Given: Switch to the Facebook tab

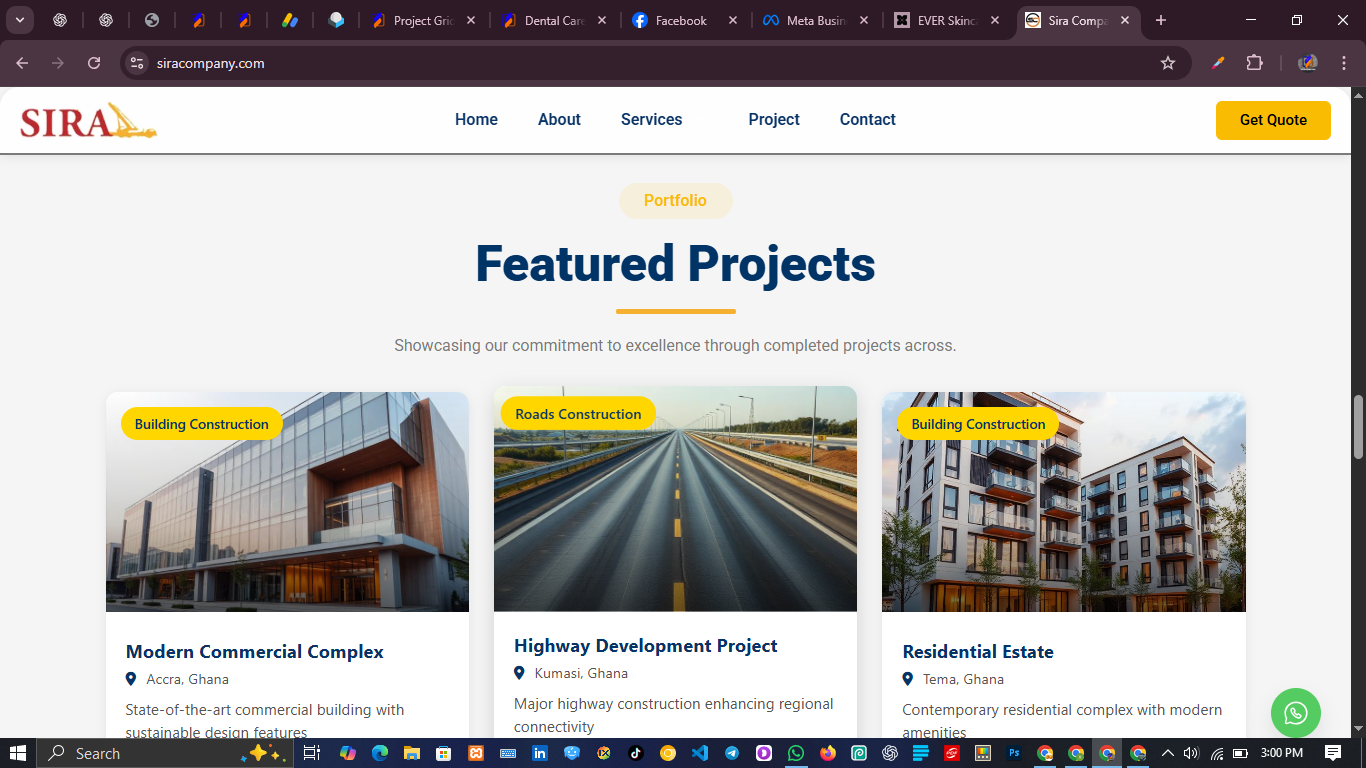Looking at the screenshot, I should coord(680,19).
